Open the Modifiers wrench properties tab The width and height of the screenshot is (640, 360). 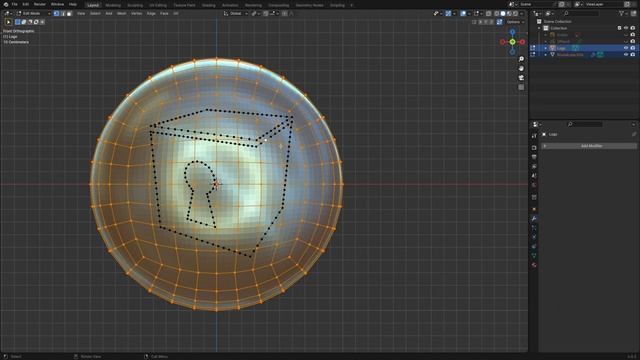(534, 219)
